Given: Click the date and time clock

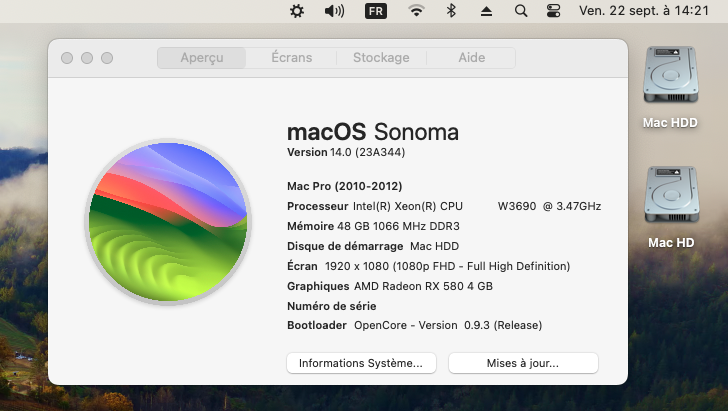Looking at the screenshot, I should 644,11.
